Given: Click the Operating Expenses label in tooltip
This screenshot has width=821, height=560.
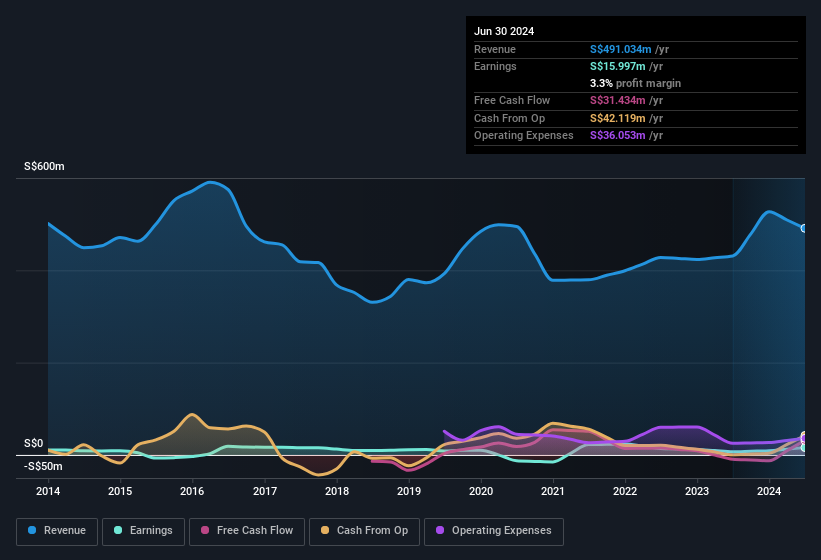Looking at the screenshot, I should pyautogui.click(x=524, y=135).
